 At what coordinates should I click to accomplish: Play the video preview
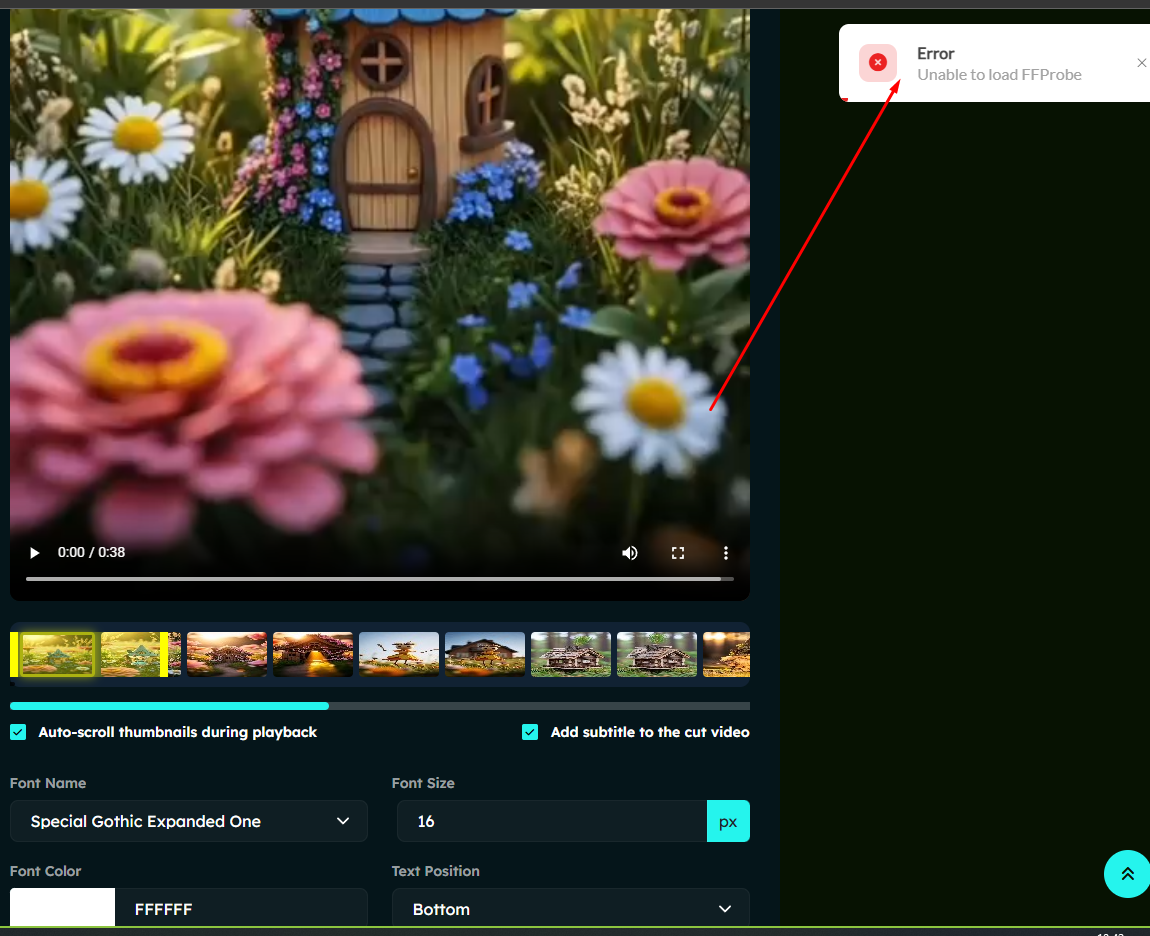[x=34, y=552]
